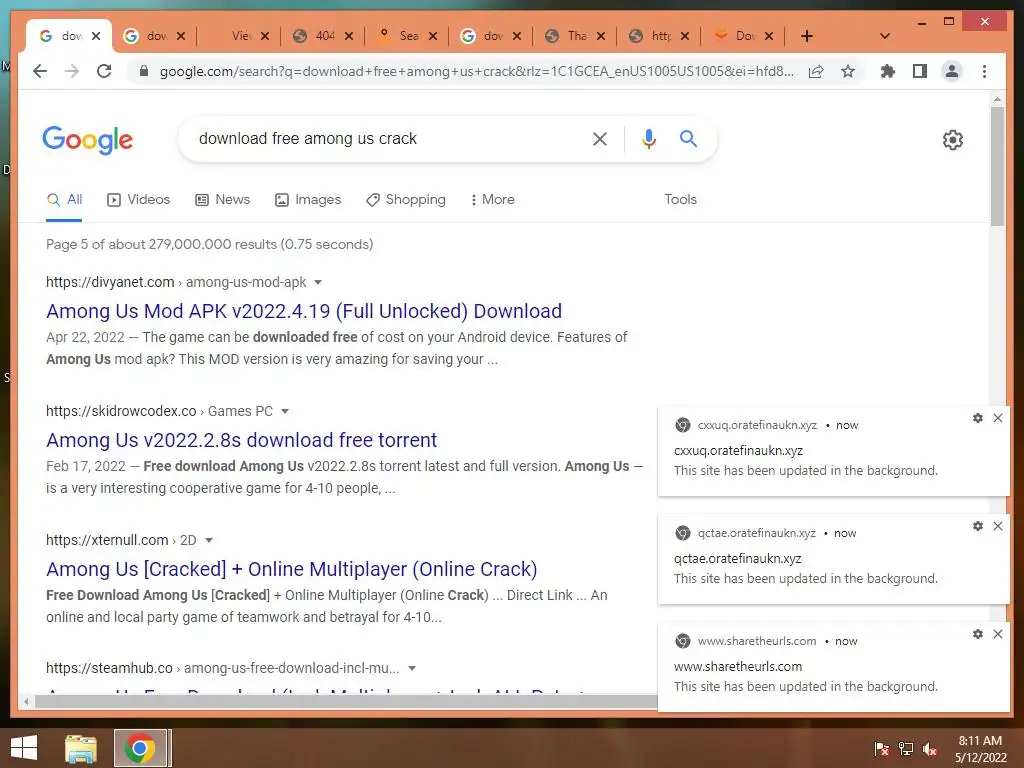
Task: Open a new tab with the plus button
Action: (x=807, y=36)
